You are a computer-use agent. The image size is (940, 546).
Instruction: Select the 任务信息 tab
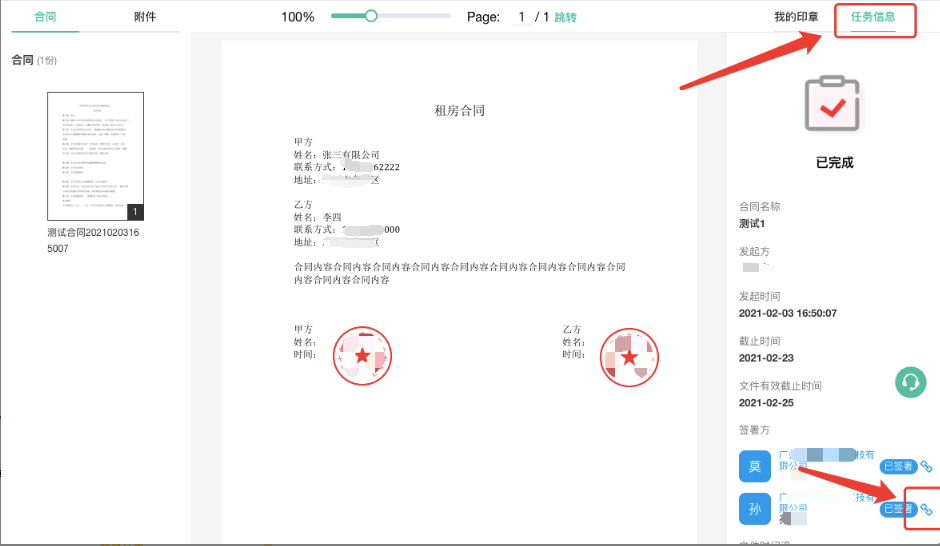click(873, 17)
